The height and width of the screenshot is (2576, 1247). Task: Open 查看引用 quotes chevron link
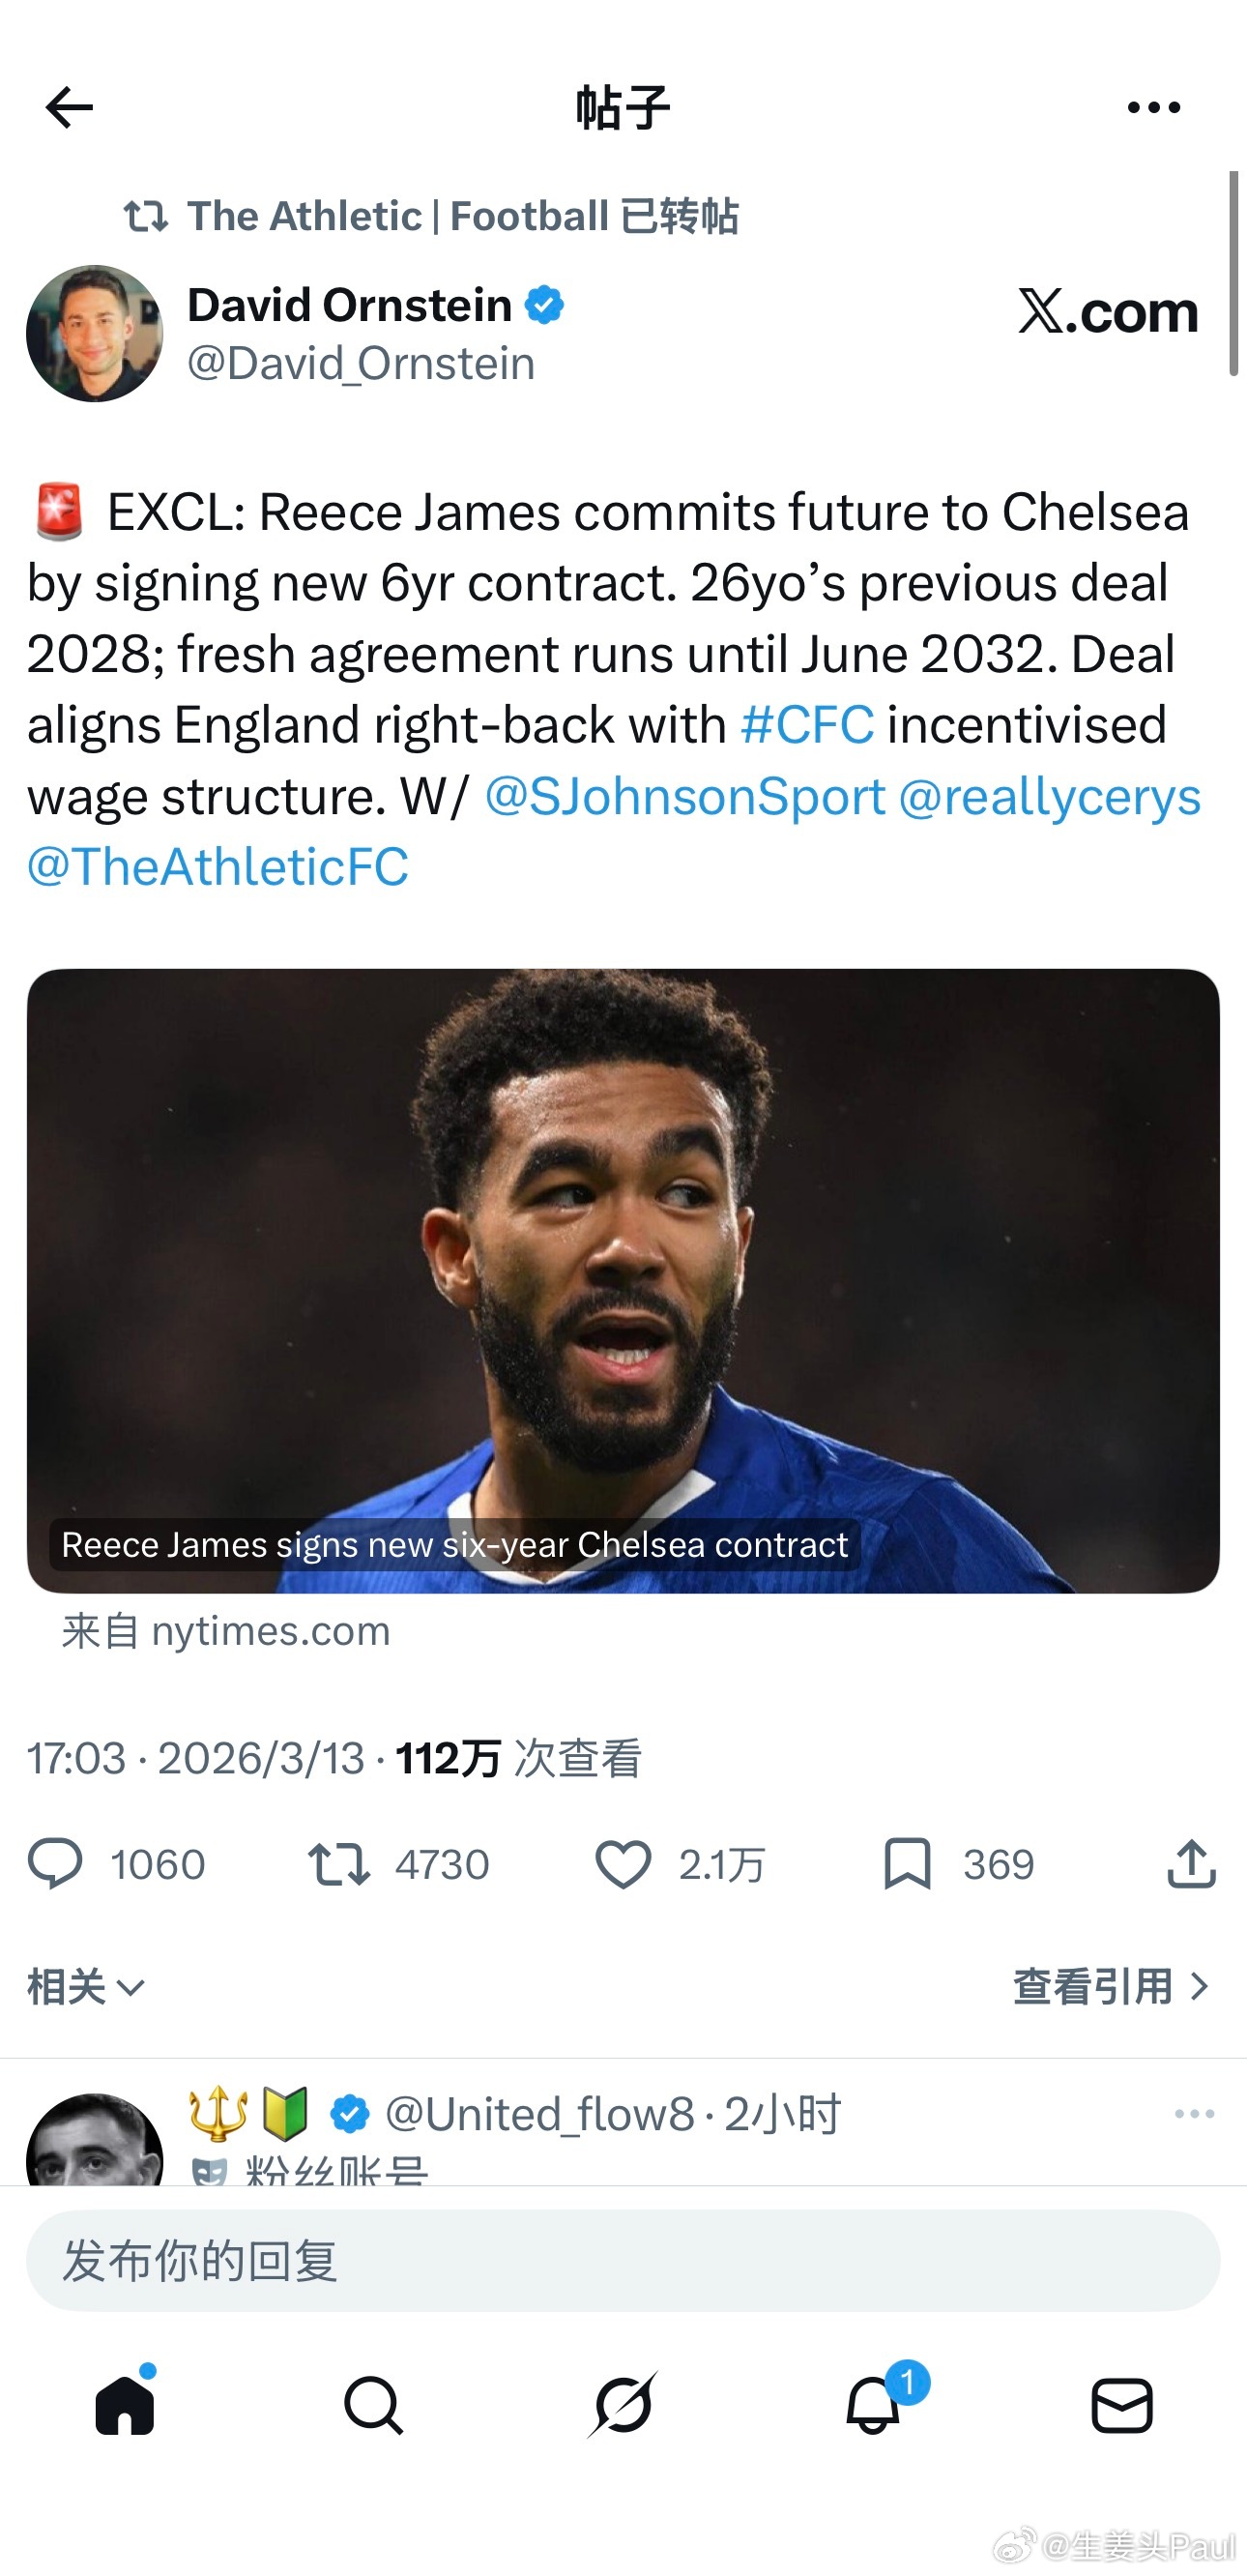point(1112,1987)
